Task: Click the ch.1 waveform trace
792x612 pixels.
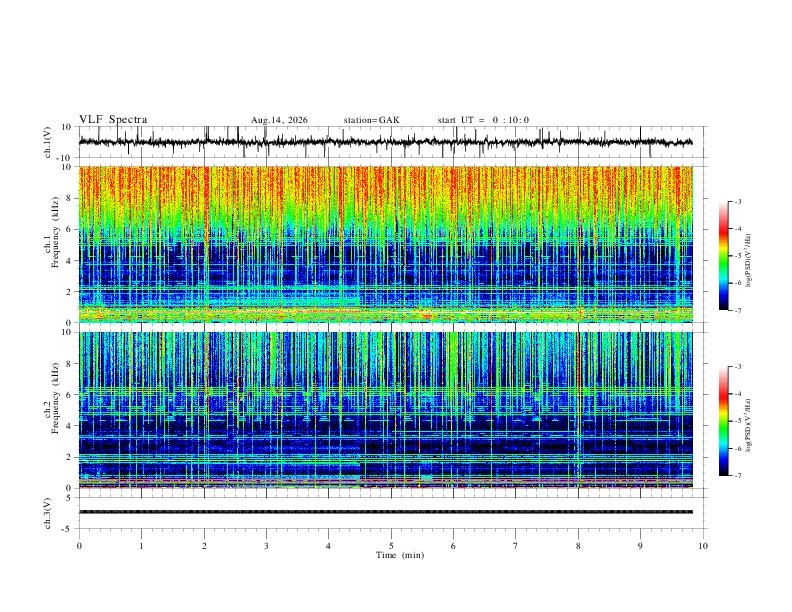Action: (386, 142)
